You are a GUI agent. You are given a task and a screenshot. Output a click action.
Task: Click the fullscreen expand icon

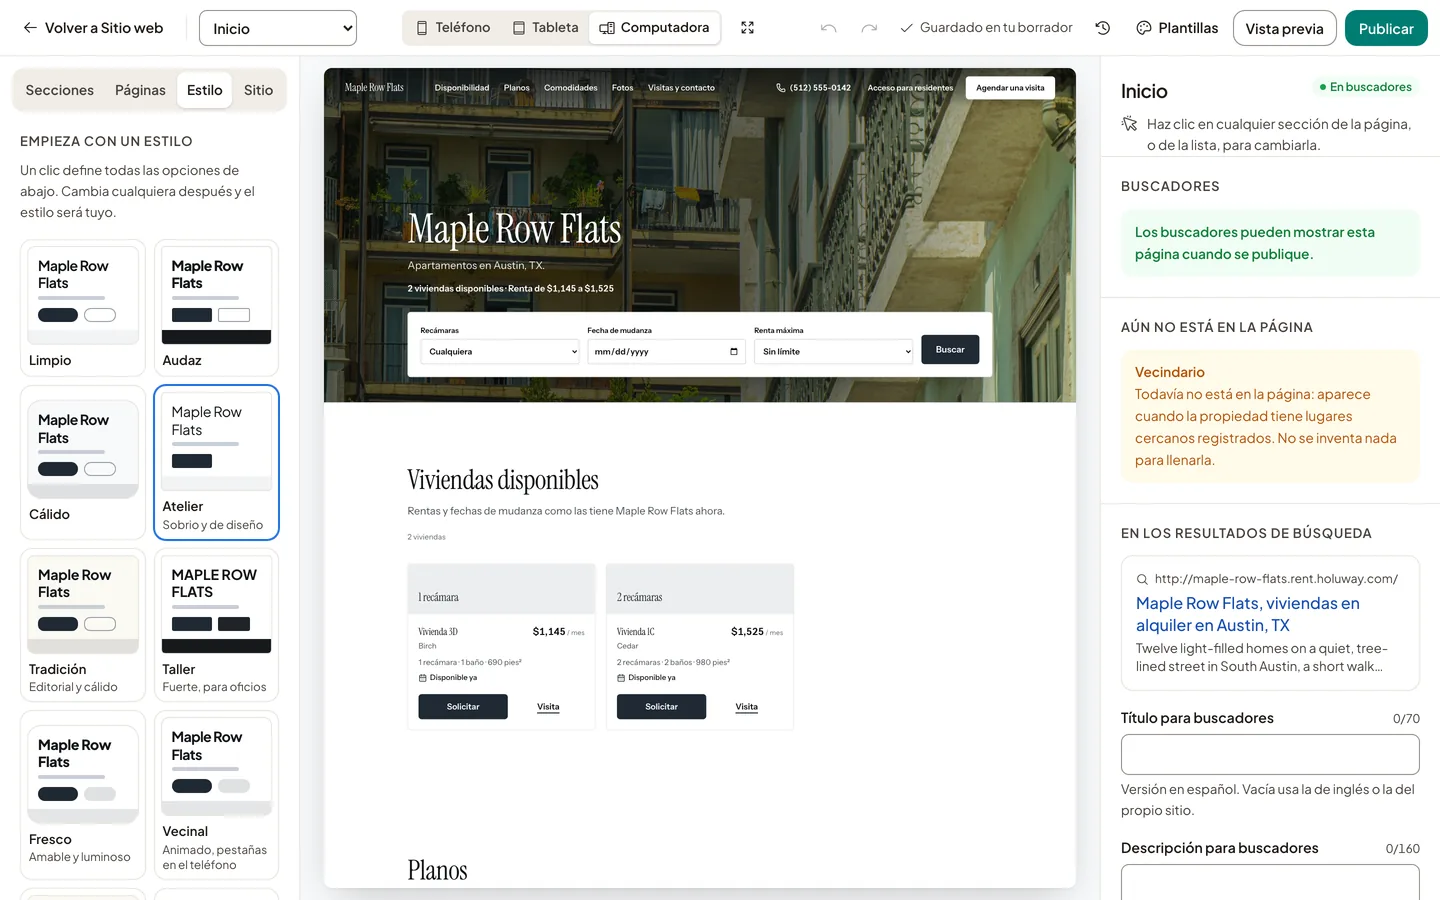(747, 28)
